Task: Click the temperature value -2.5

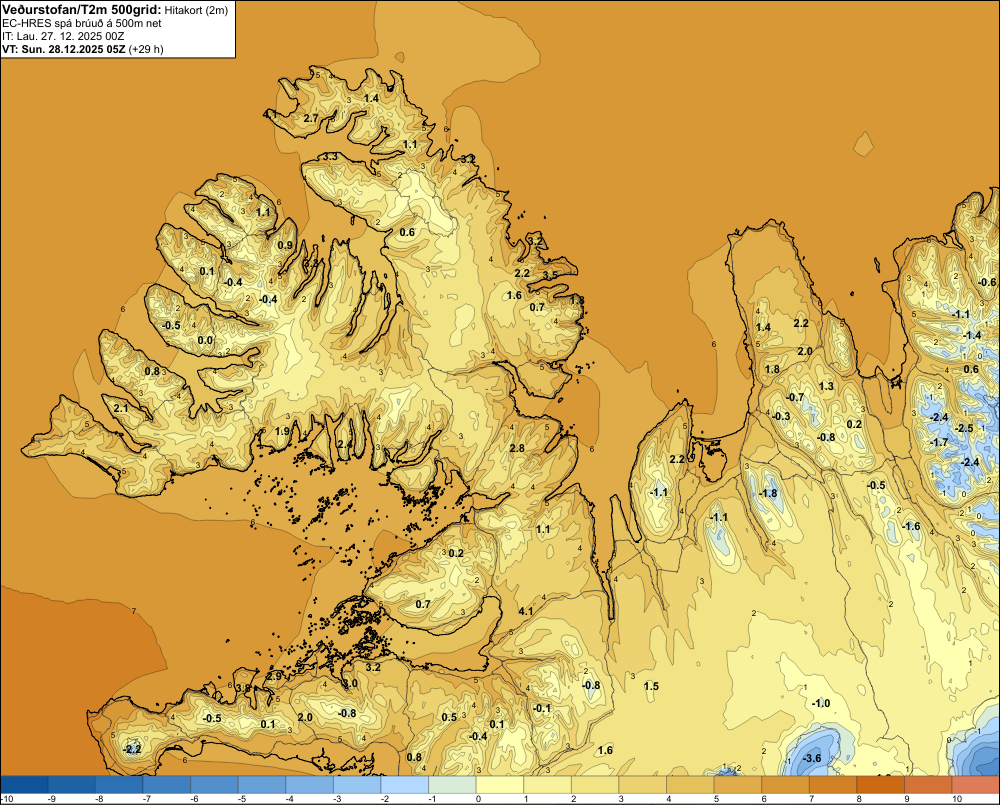Action: [x=965, y=429]
